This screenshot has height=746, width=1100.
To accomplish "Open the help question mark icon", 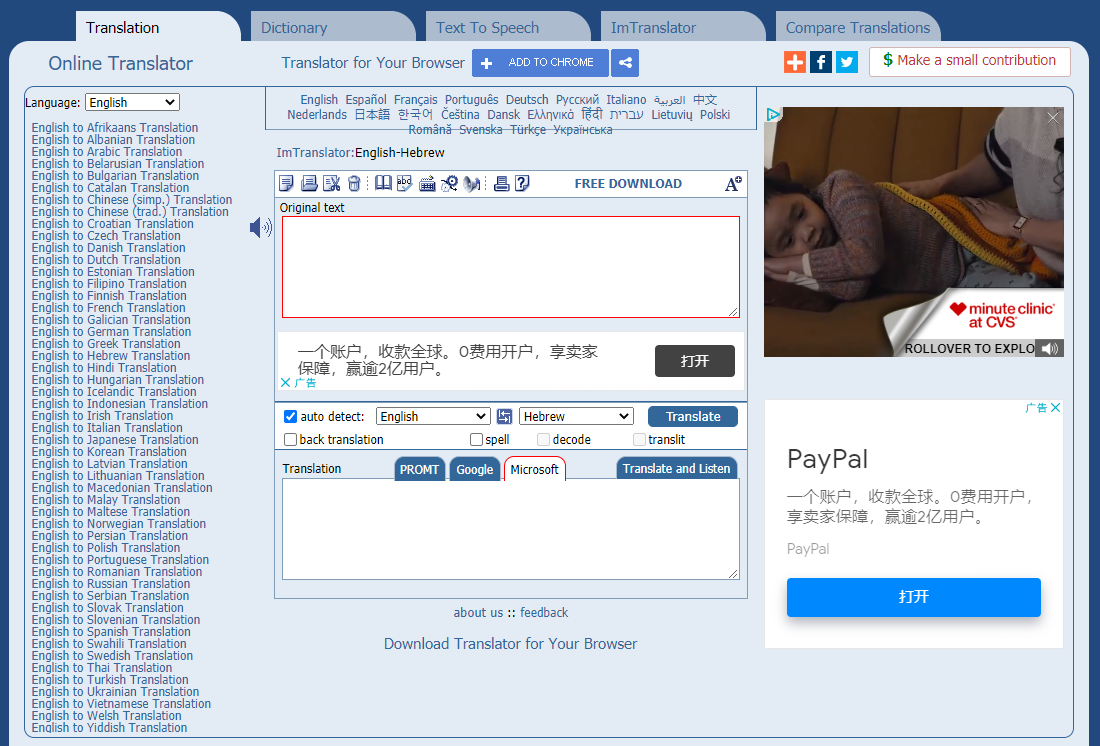I will tap(522, 183).
